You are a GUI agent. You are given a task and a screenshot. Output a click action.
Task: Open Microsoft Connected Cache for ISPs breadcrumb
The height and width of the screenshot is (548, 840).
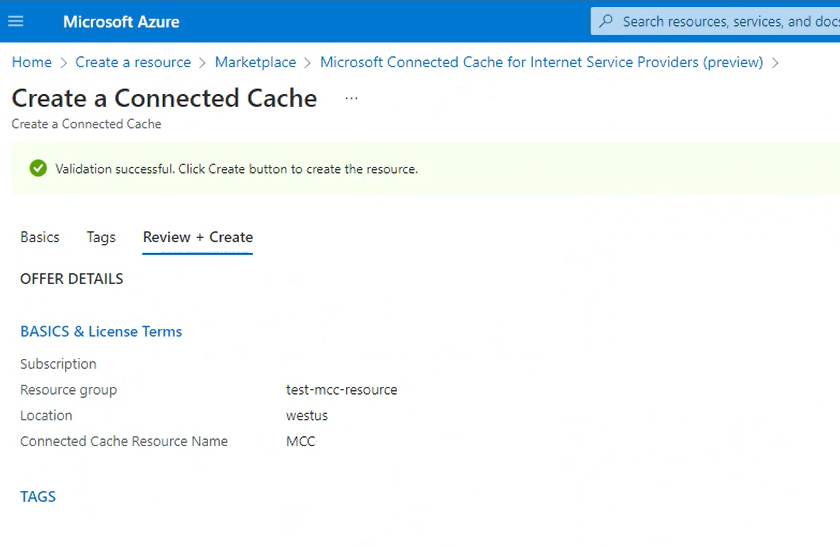point(541,62)
